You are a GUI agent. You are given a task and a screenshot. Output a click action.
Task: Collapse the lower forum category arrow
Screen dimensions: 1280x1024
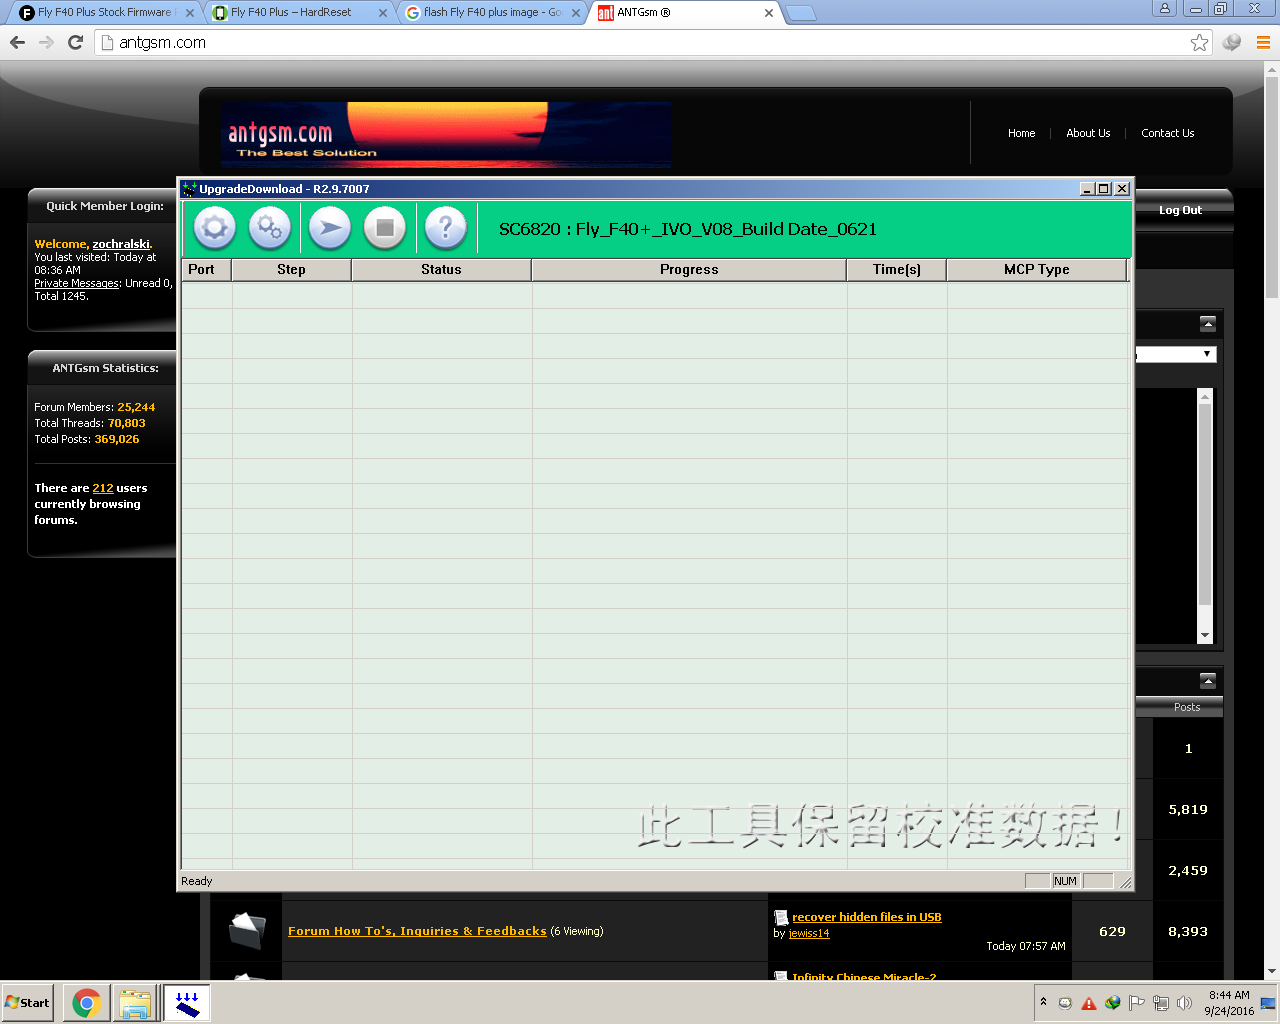(x=1208, y=681)
